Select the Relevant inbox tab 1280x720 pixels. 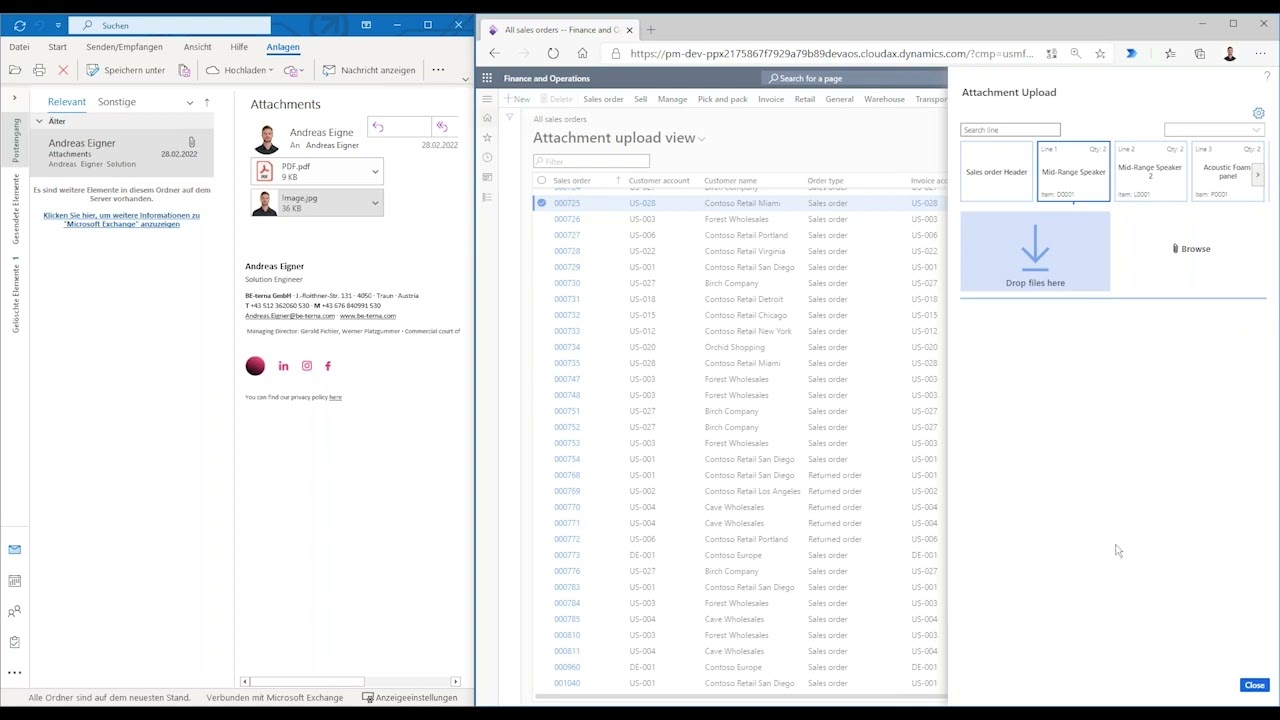[67, 102]
